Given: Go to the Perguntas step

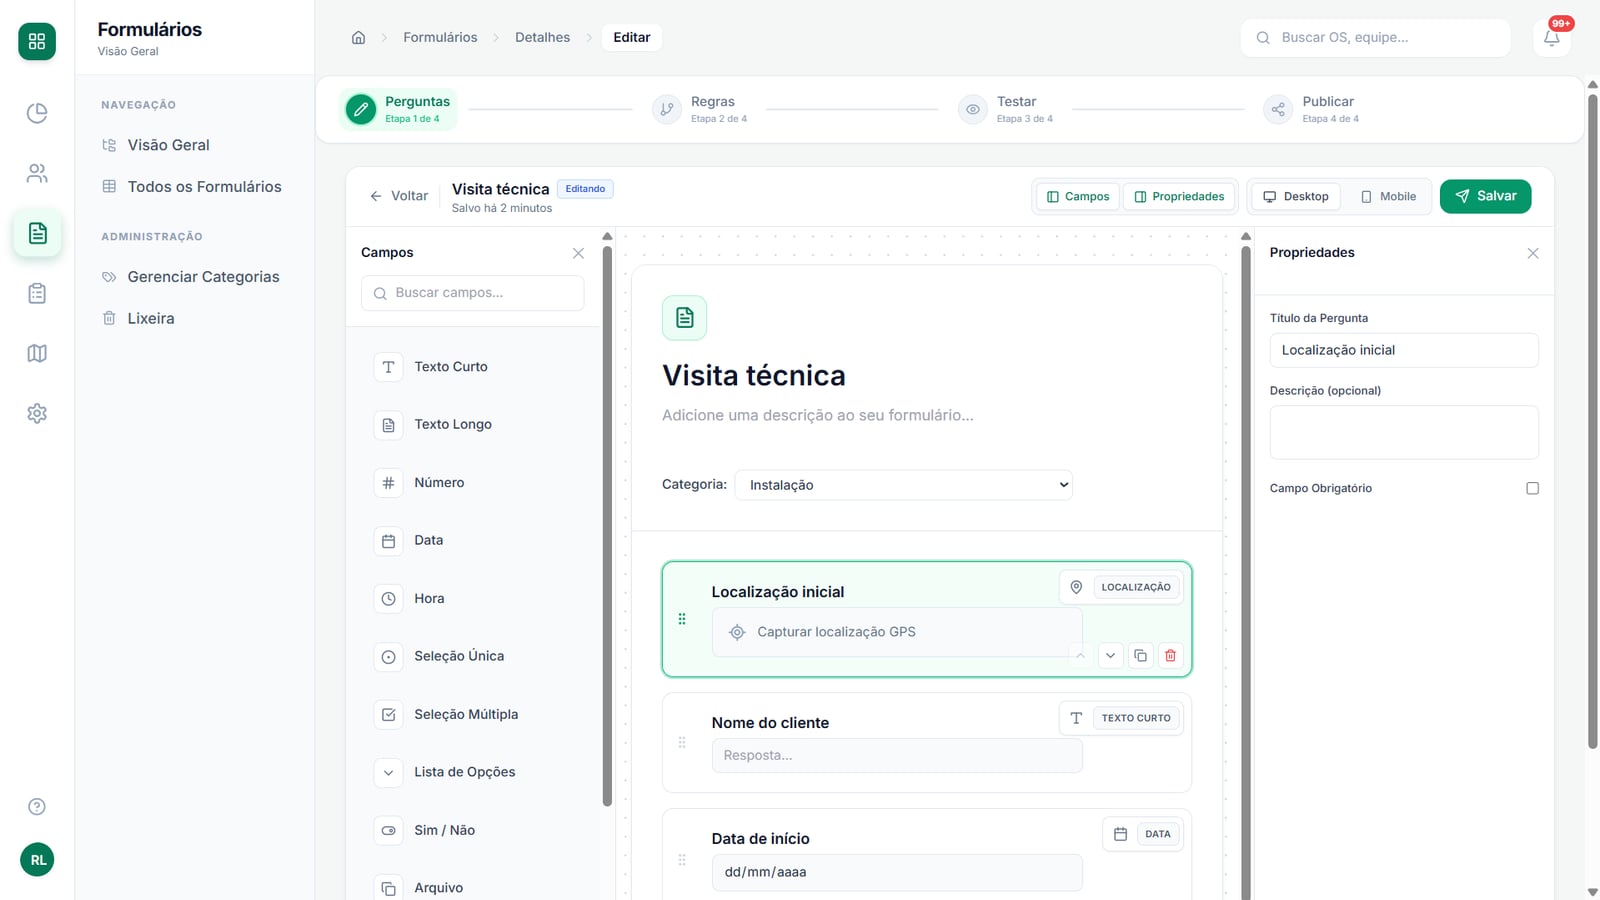Looking at the screenshot, I should (x=399, y=109).
